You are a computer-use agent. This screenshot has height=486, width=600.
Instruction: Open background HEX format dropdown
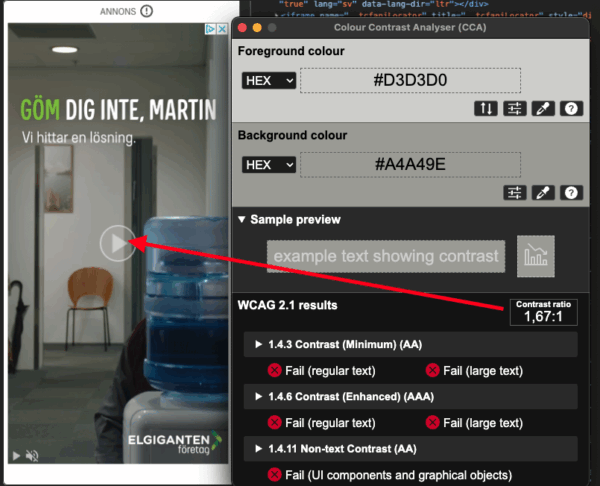click(269, 165)
